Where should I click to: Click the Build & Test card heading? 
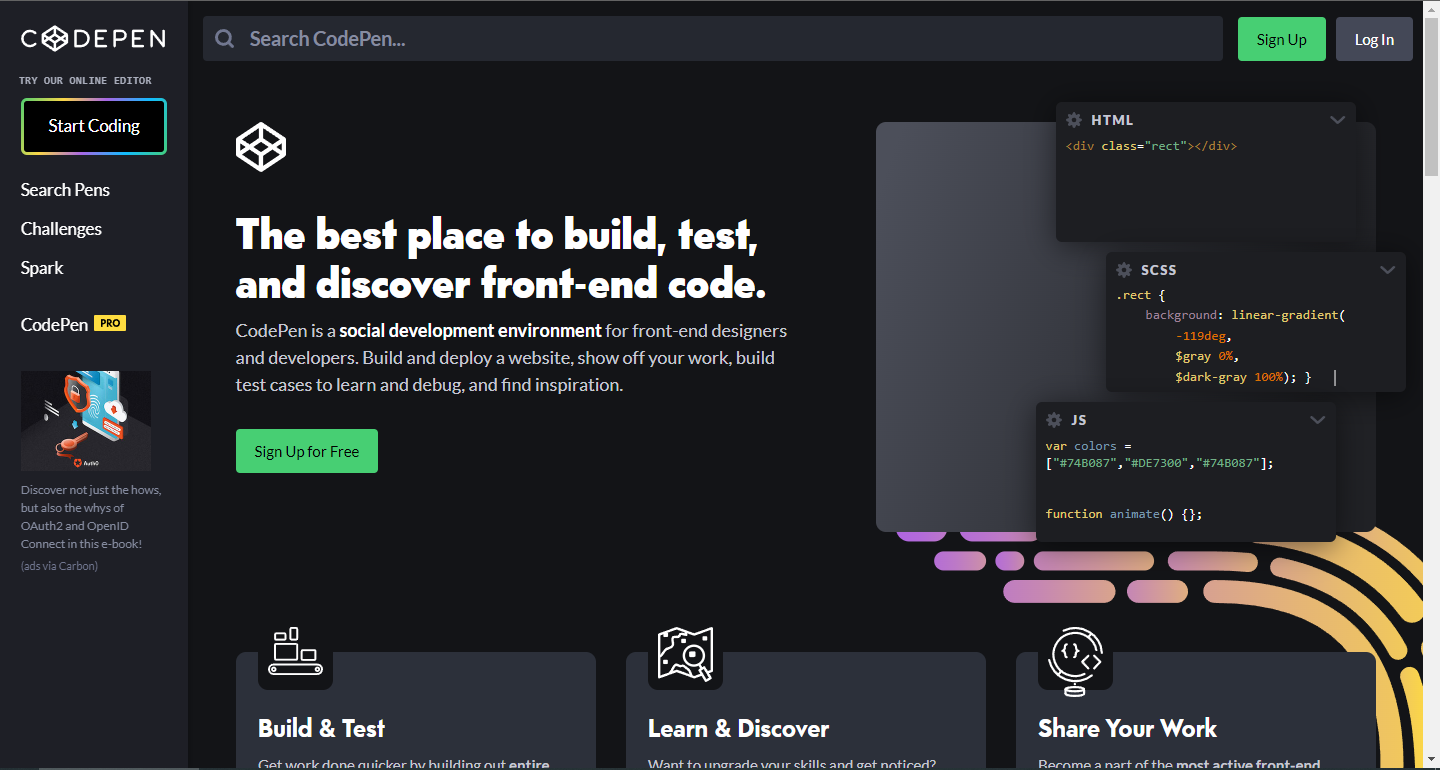321,728
